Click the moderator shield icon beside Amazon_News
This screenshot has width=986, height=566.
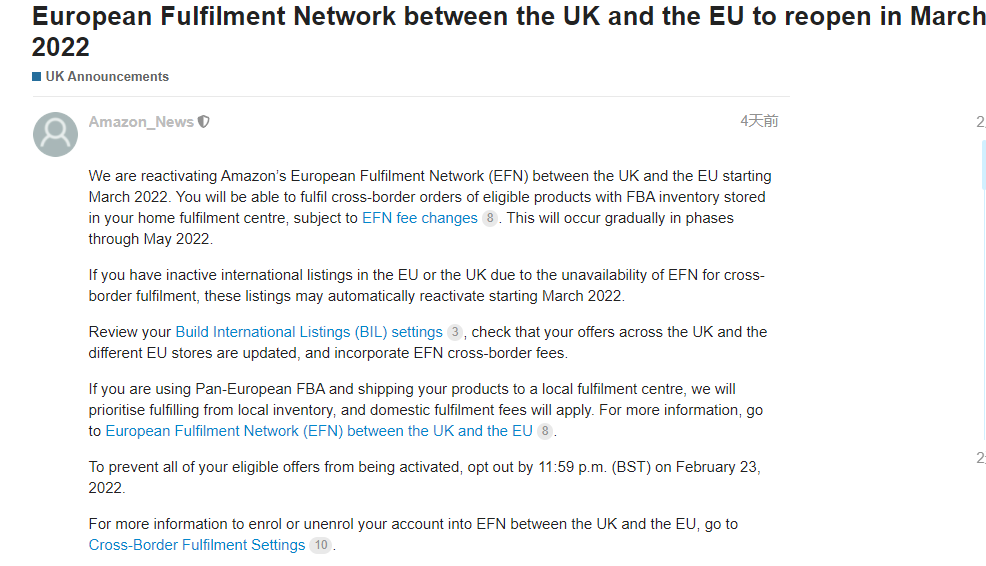[204, 122]
